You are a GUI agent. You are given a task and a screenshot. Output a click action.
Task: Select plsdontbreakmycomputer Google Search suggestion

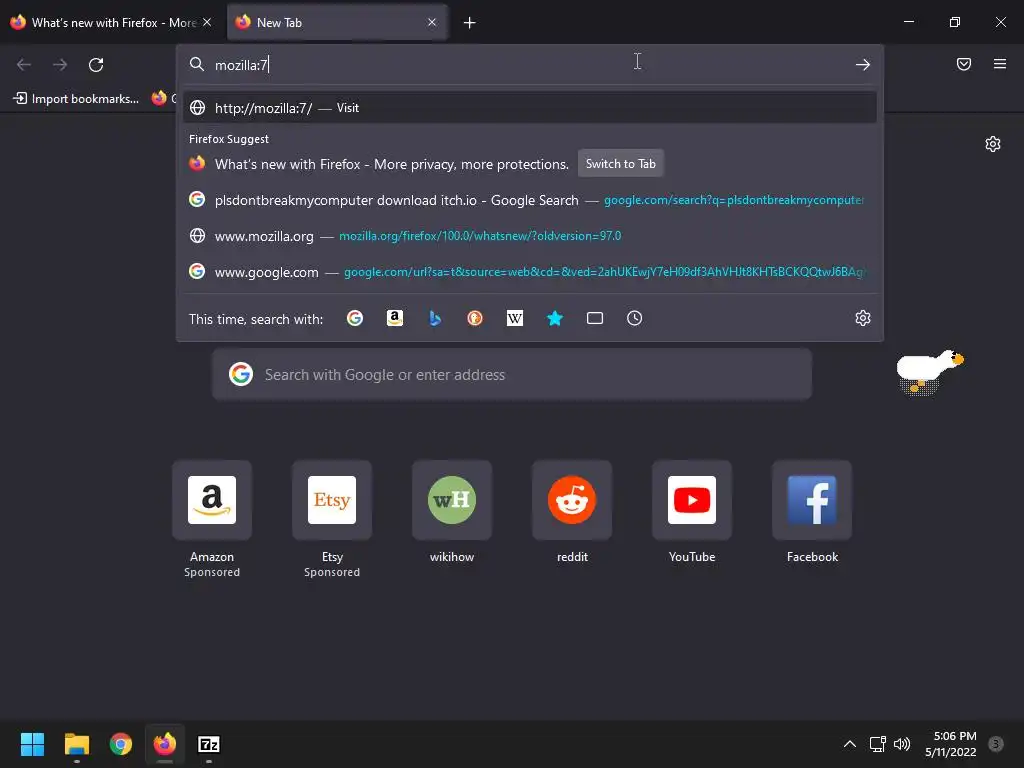click(530, 200)
